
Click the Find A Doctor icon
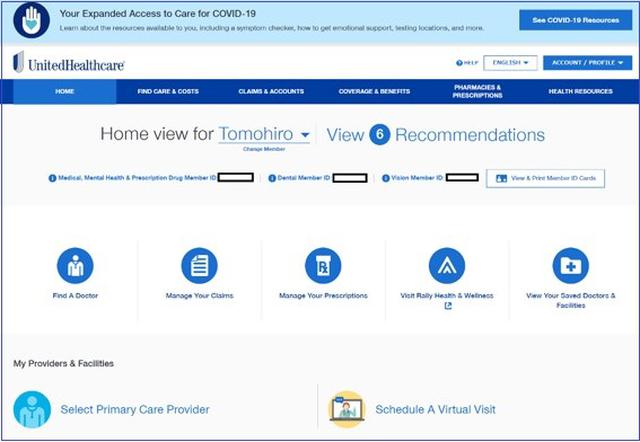[75, 266]
